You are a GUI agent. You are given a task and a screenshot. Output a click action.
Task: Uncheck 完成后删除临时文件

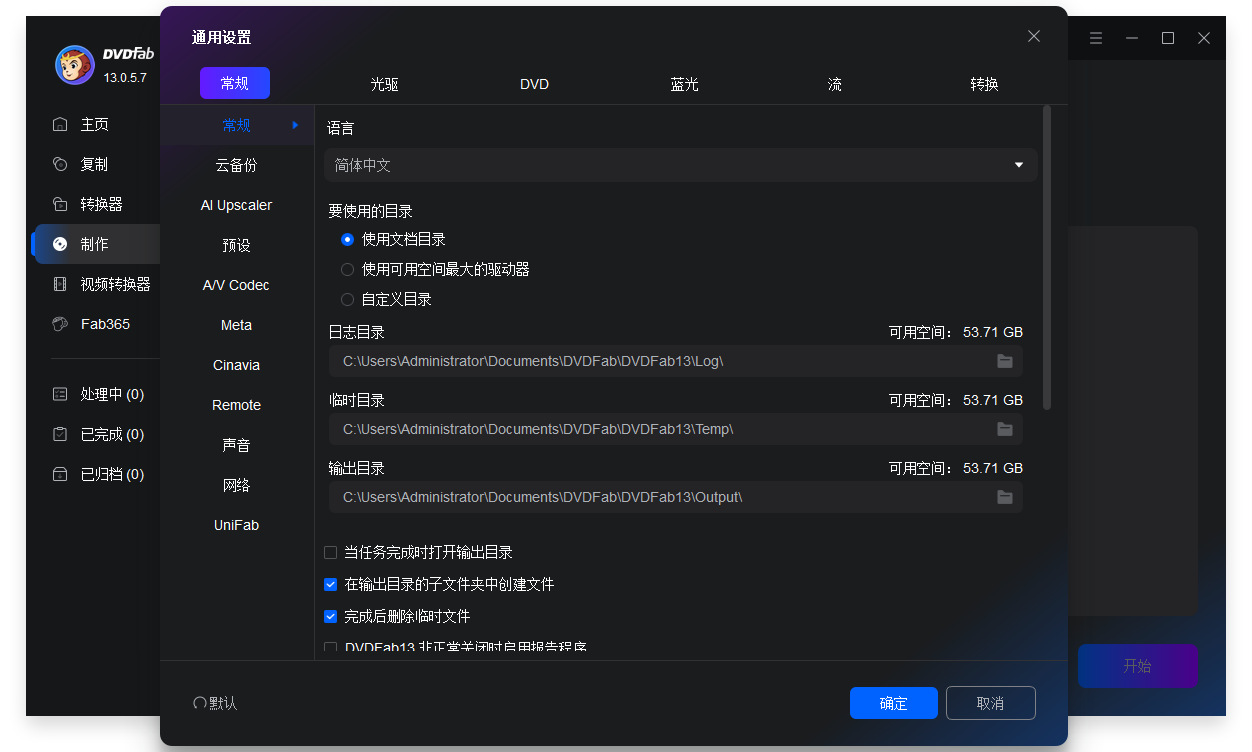pyautogui.click(x=330, y=616)
